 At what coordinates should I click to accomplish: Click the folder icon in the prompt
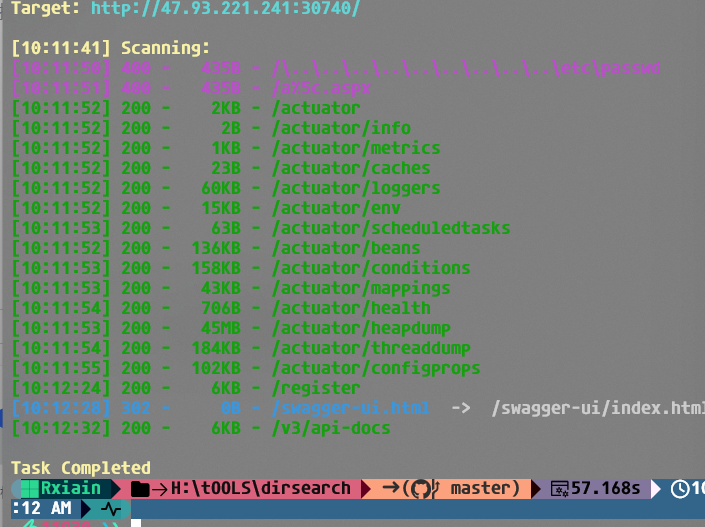pos(140,489)
